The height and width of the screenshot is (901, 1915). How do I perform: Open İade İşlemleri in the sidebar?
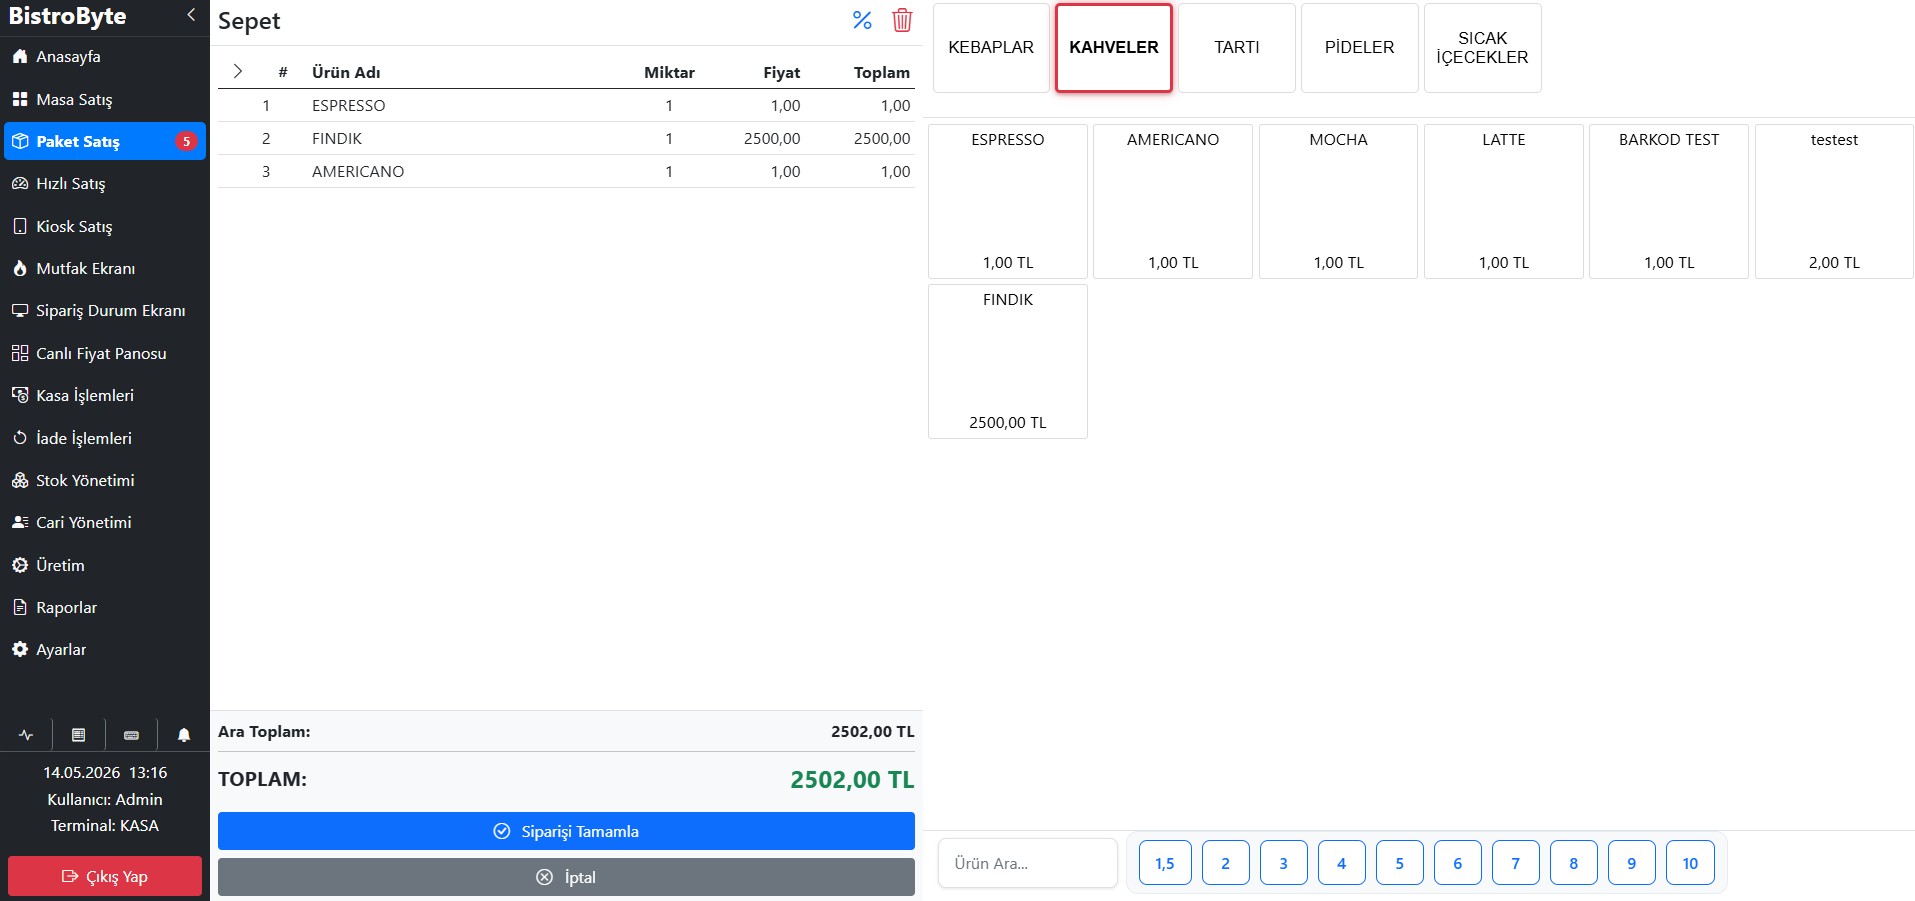pos(105,438)
